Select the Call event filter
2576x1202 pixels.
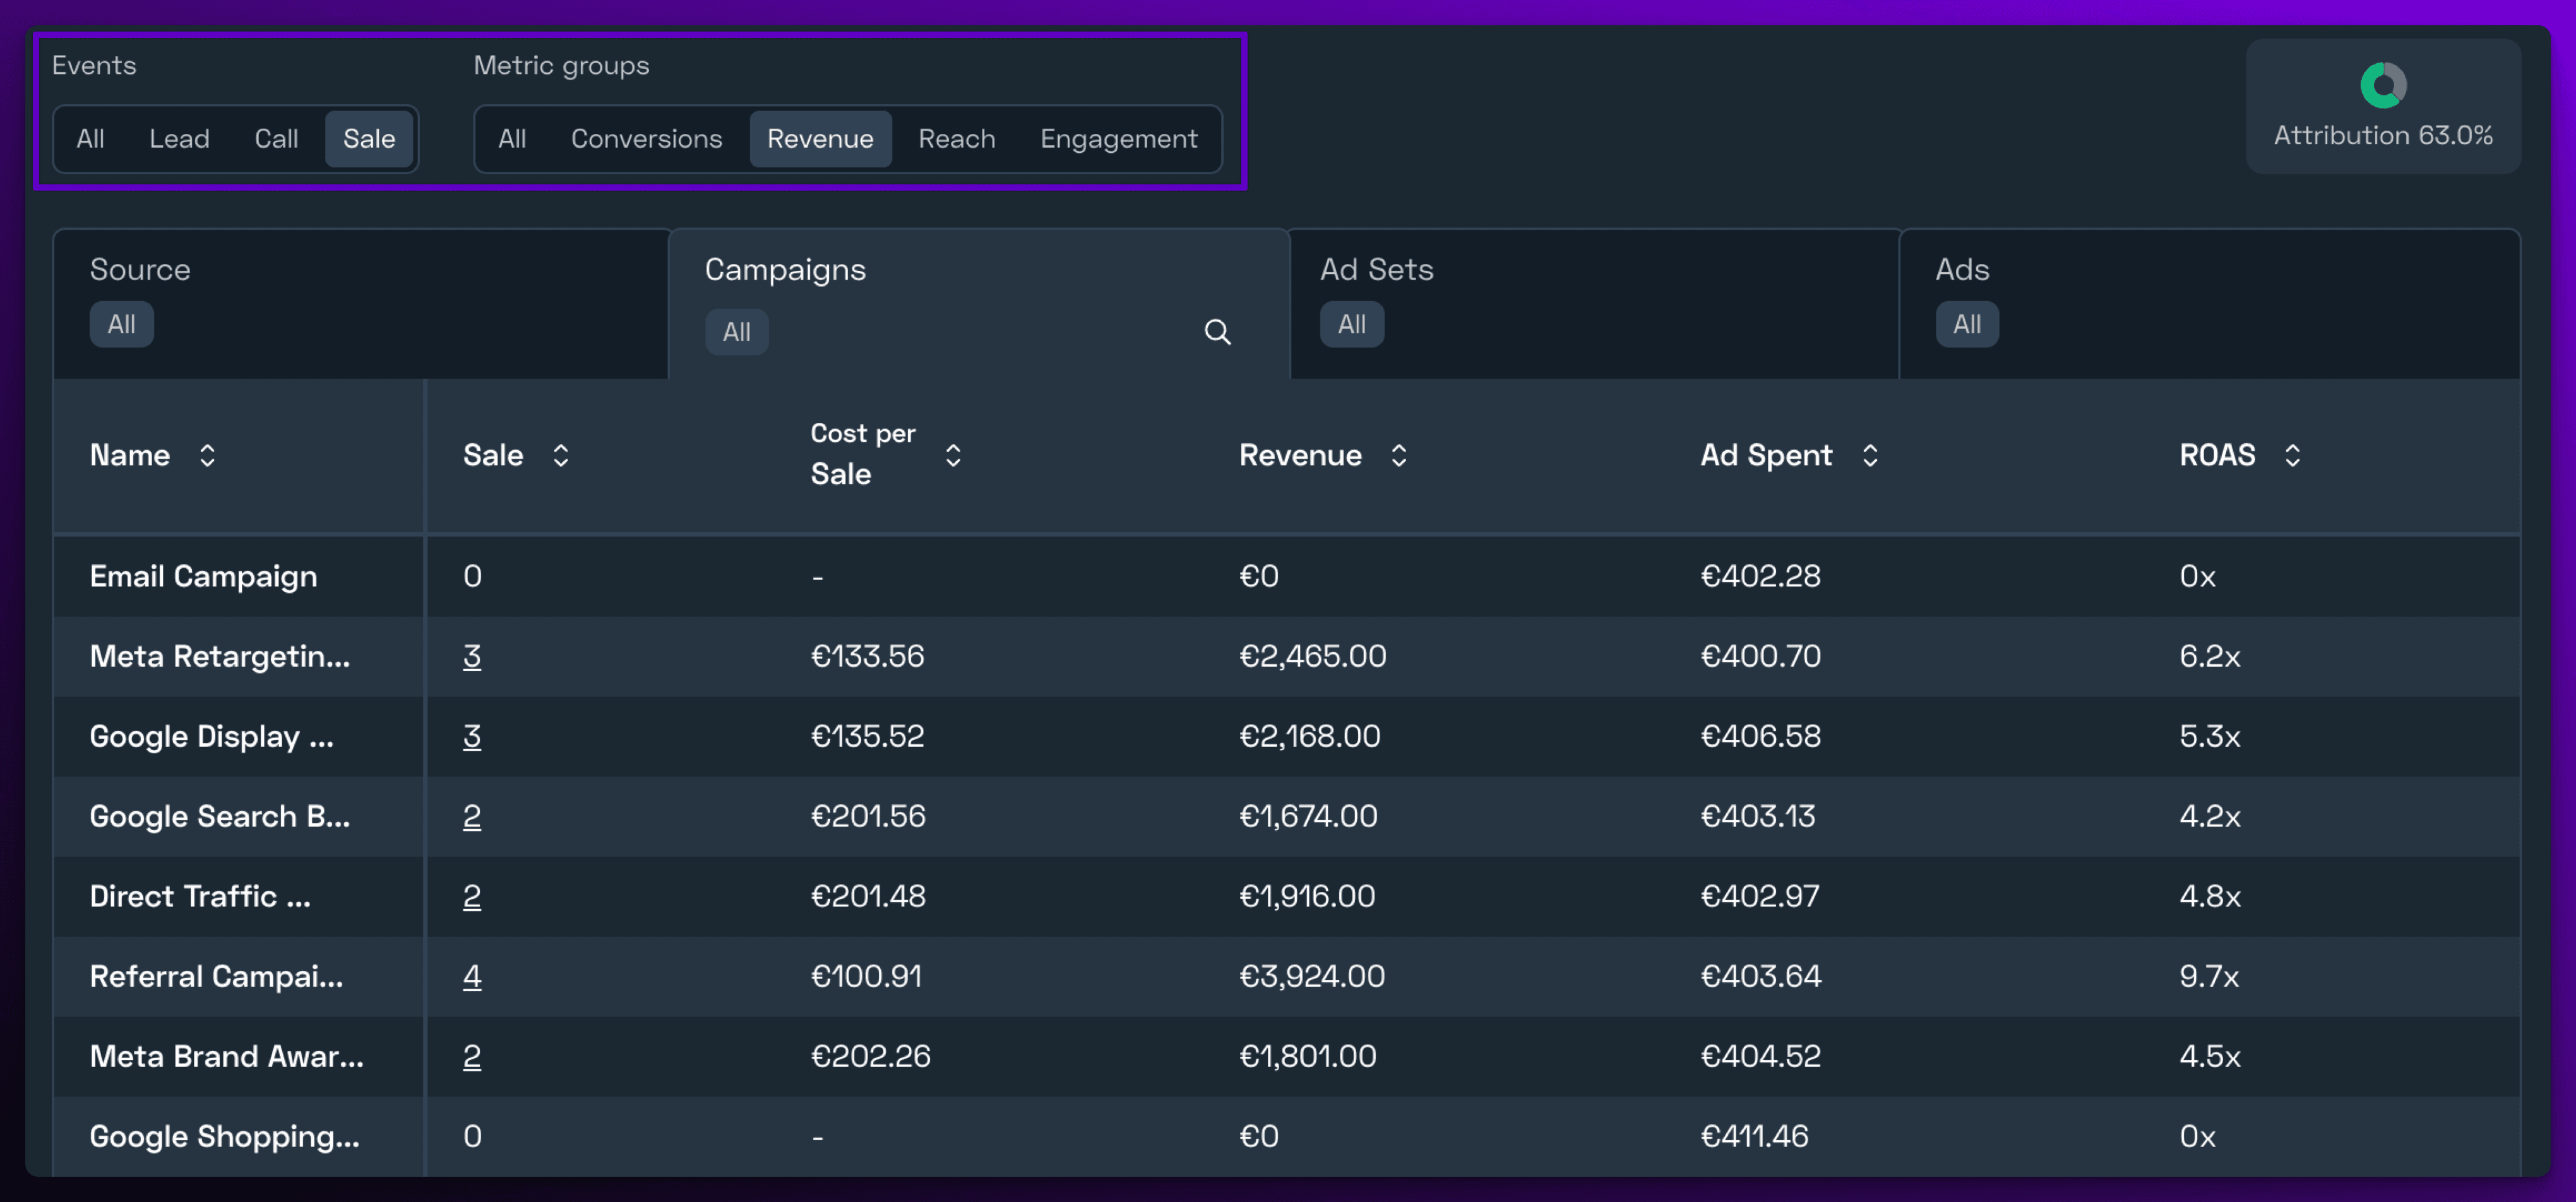tap(276, 139)
